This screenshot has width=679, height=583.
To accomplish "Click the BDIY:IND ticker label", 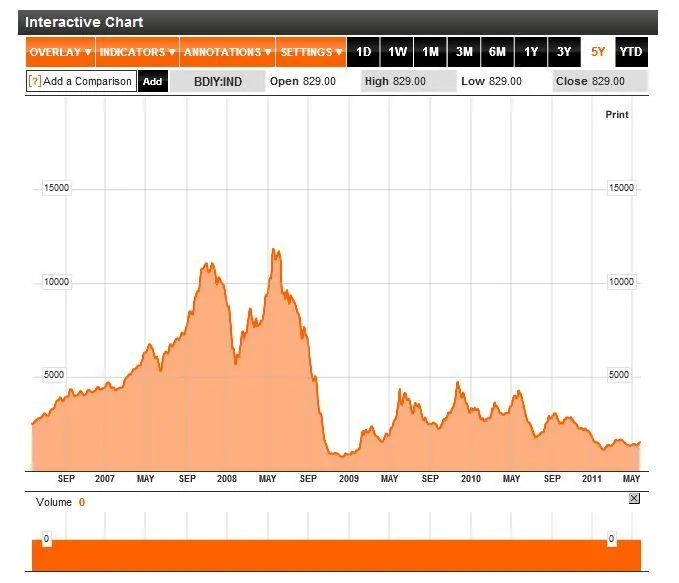I will [x=218, y=82].
